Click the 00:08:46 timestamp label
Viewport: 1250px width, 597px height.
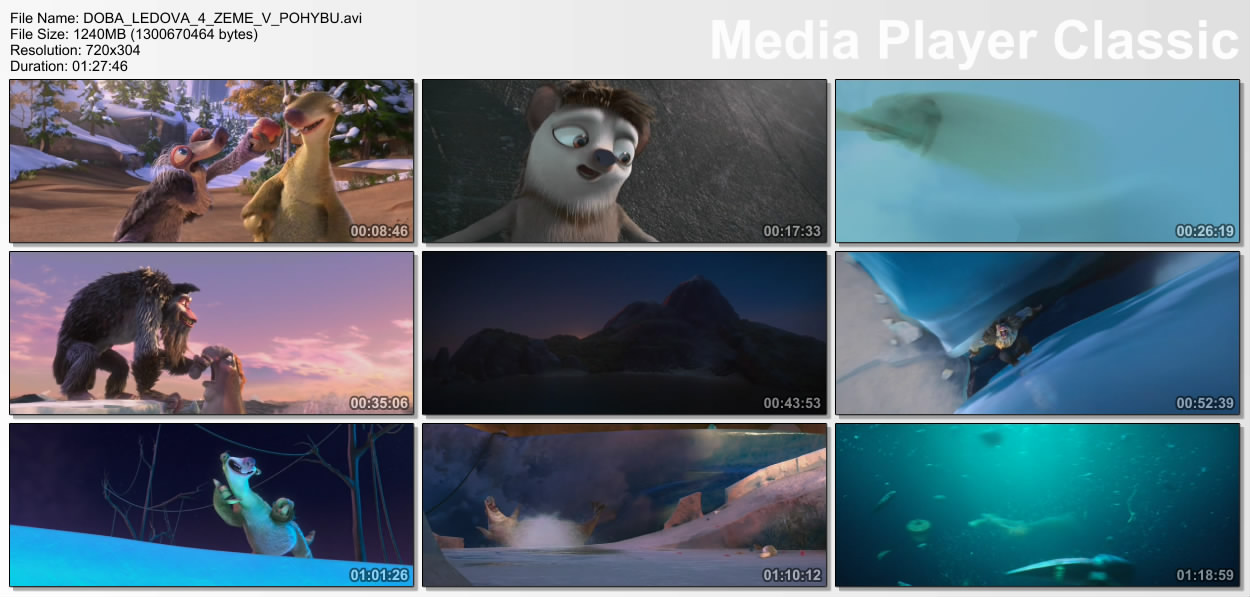coord(379,232)
